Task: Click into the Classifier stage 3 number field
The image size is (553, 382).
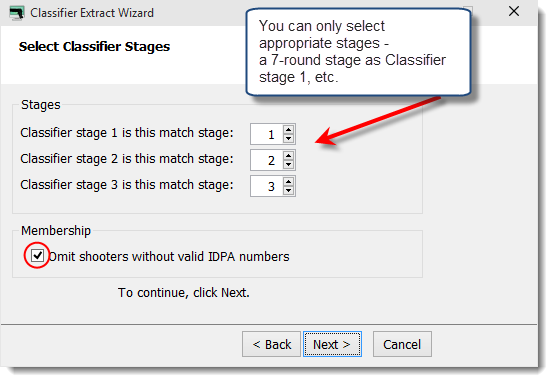Action: (x=267, y=186)
